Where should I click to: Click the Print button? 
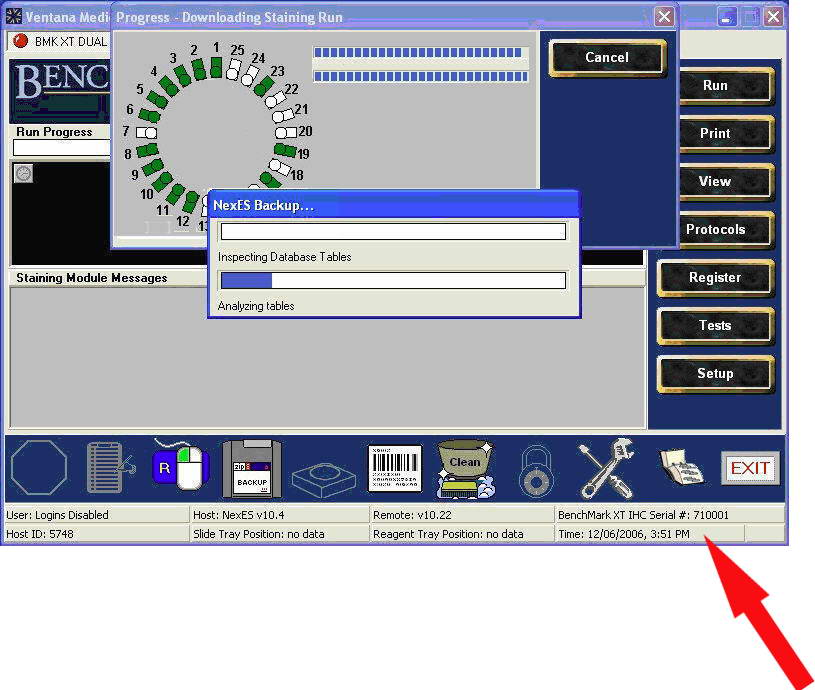(715, 134)
